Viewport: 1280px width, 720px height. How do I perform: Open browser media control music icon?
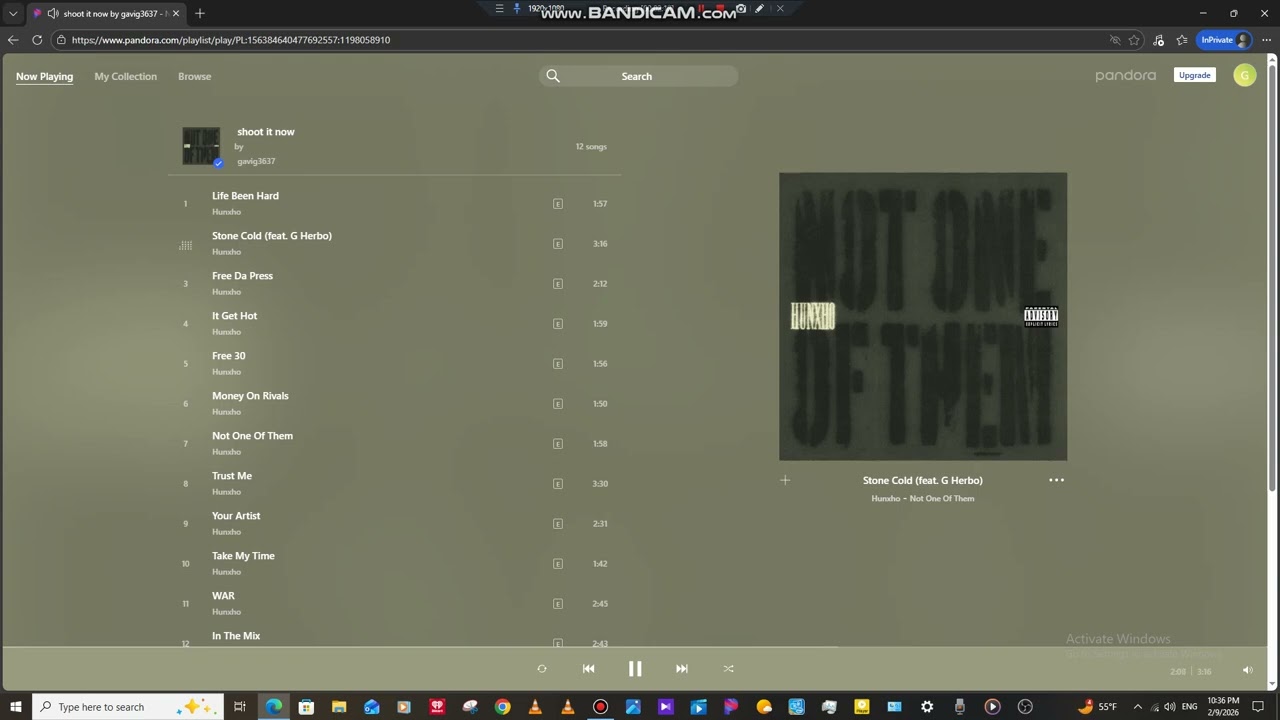[1158, 40]
